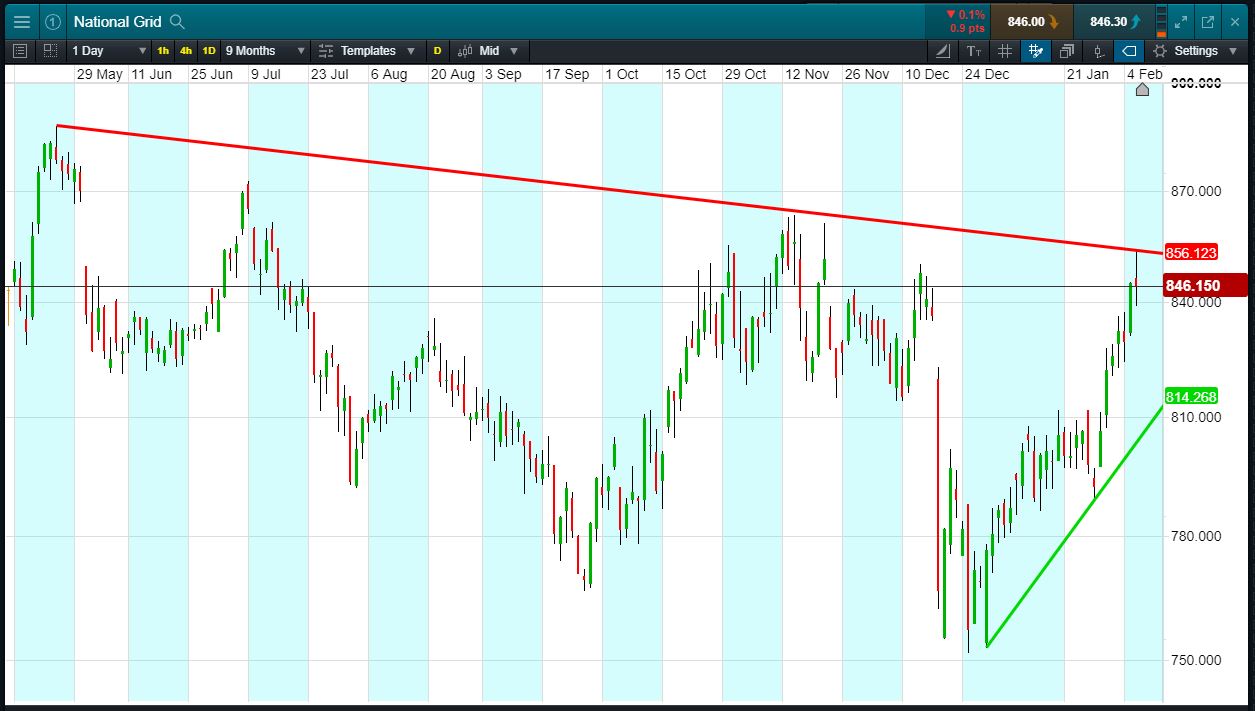Image resolution: width=1255 pixels, height=711 pixels.
Task: Toggle the drawing tools pencil-grid icon
Action: coord(1035,50)
